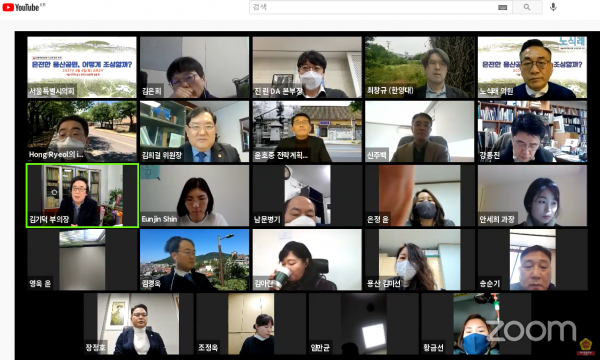Select the 김희걸 위원장 participant tile

[194, 131]
